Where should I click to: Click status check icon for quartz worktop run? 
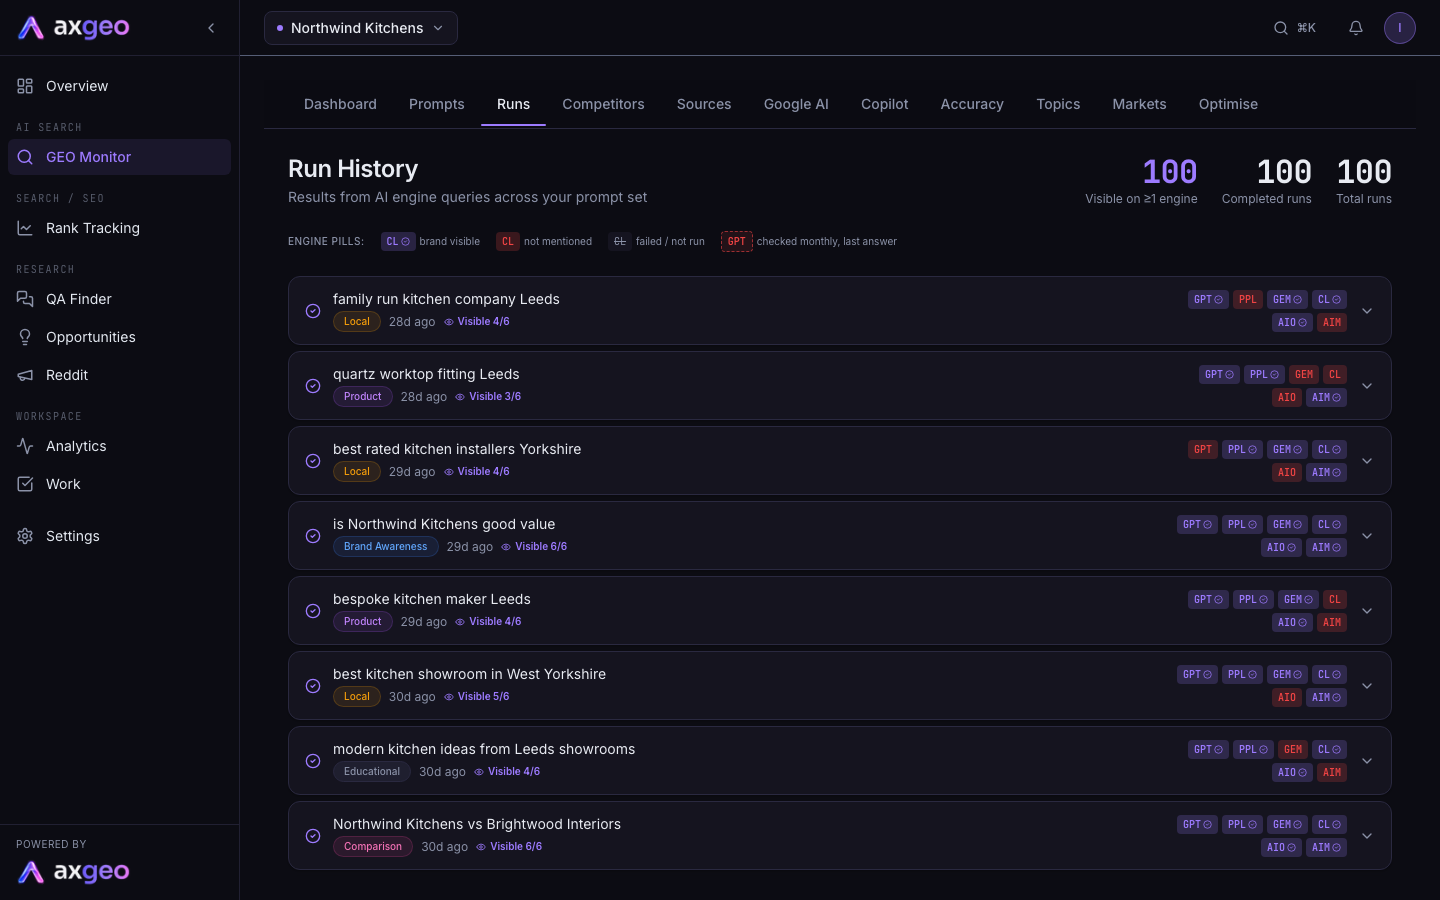(x=313, y=386)
